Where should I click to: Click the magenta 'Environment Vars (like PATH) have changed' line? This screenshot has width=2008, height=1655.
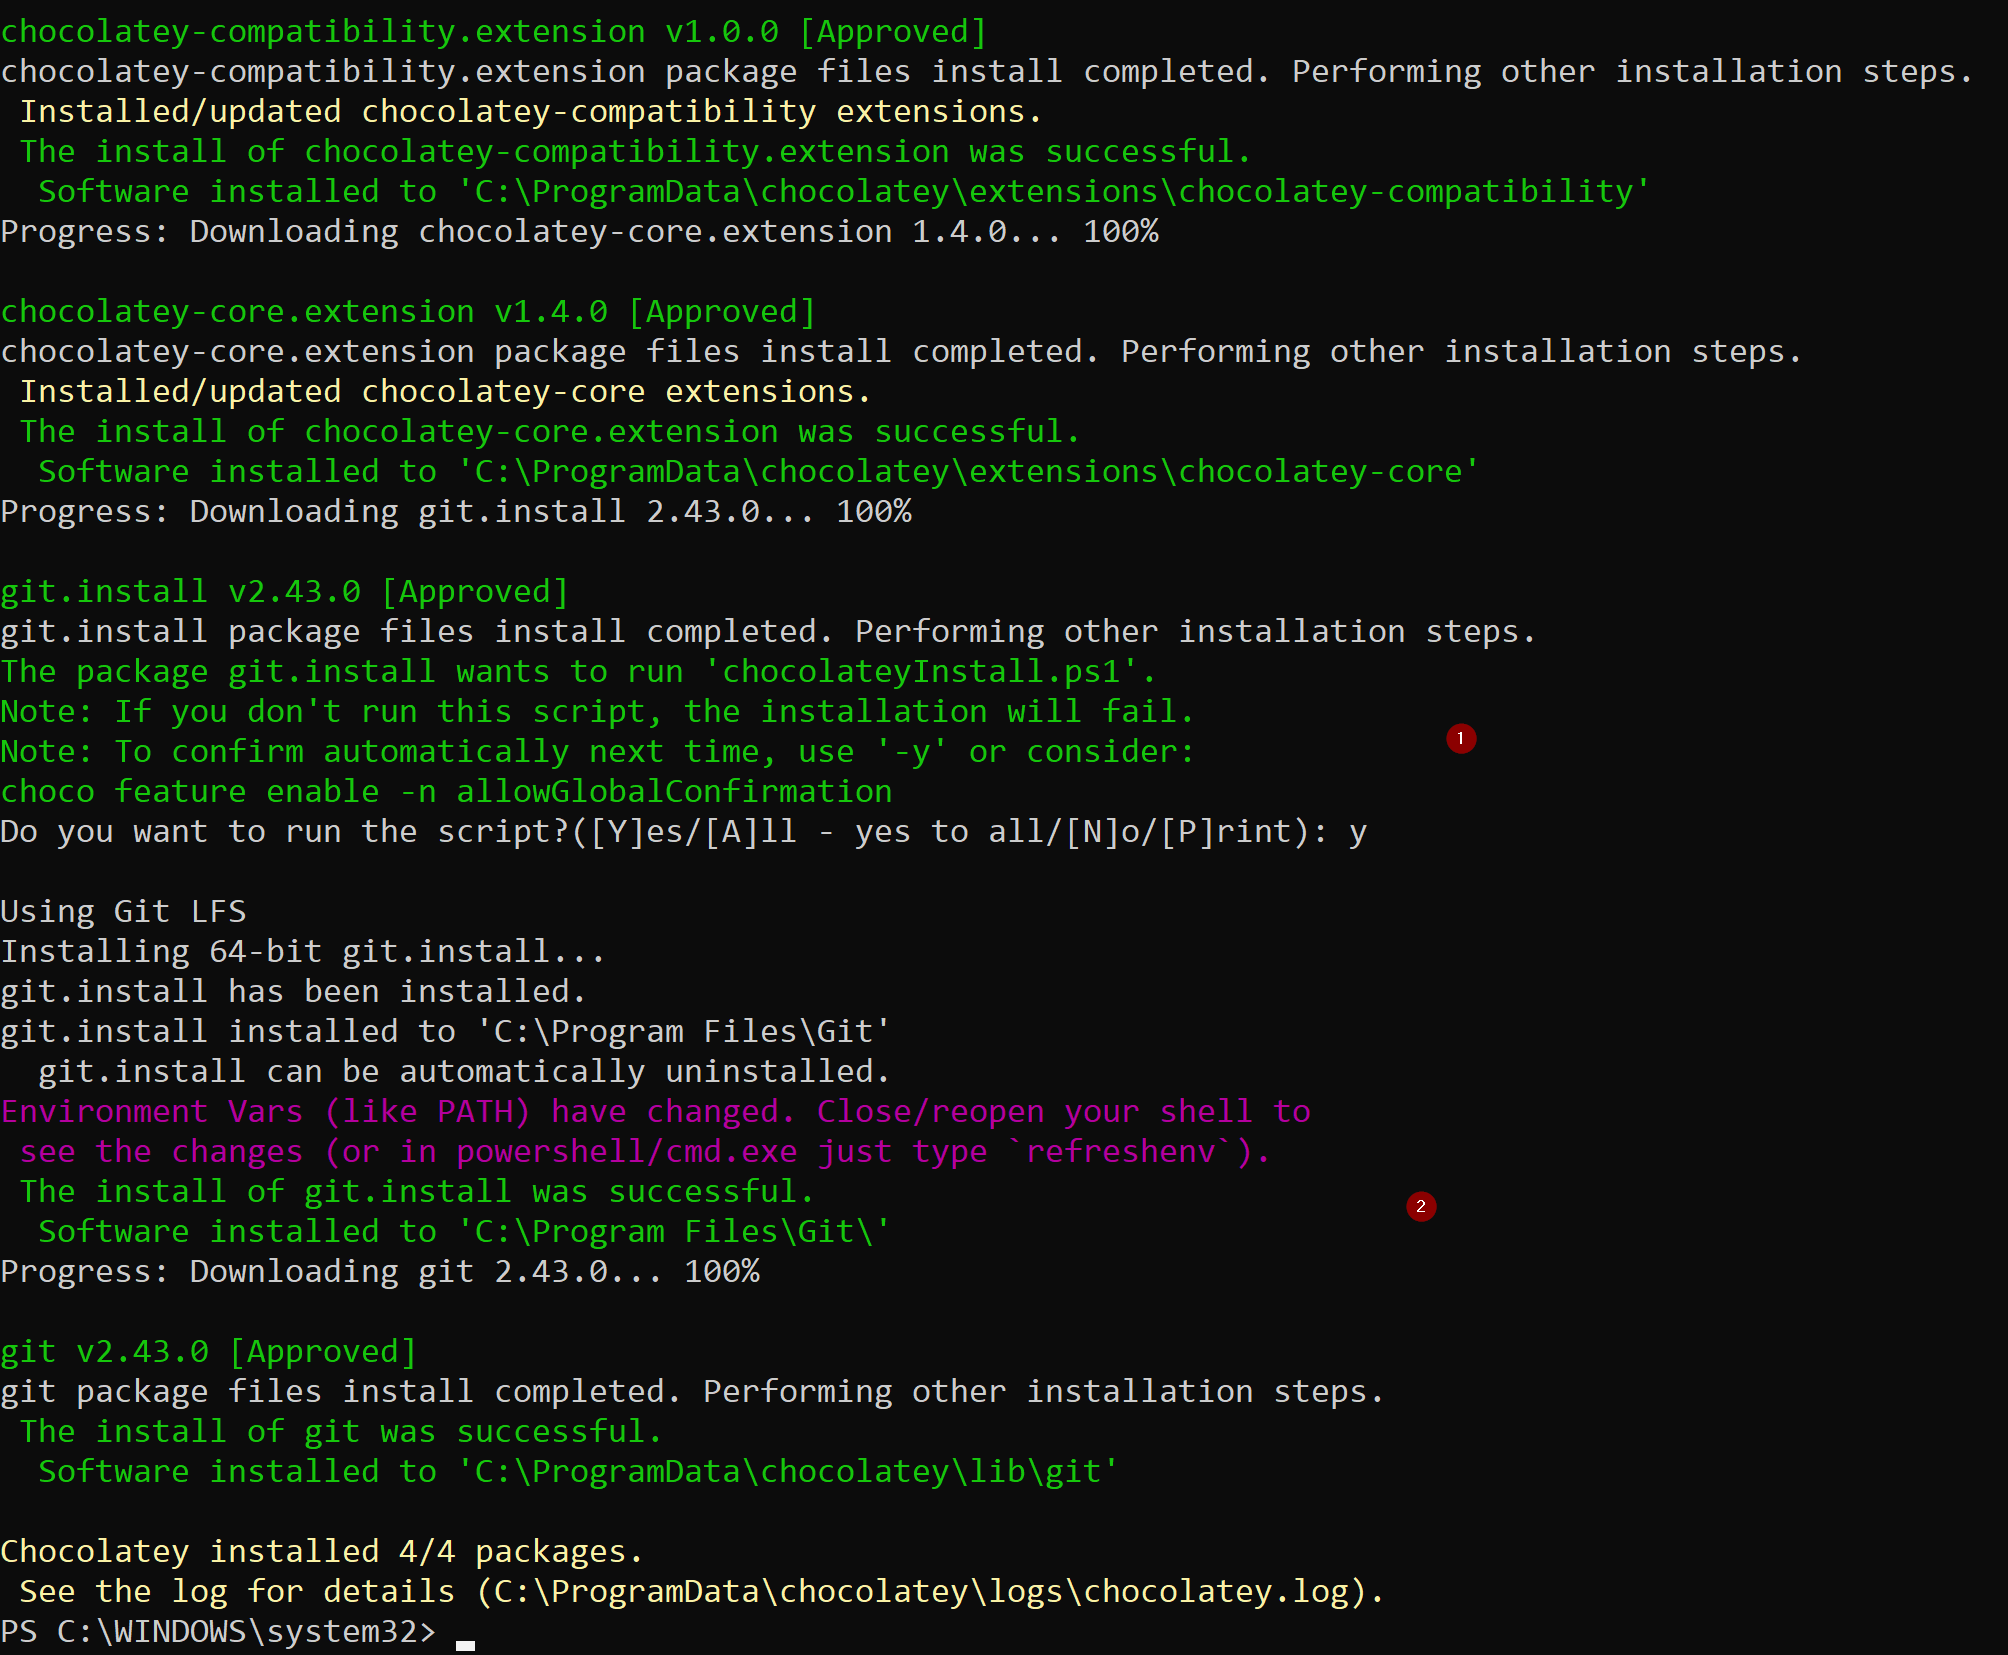pyautogui.click(x=656, y=1112)
